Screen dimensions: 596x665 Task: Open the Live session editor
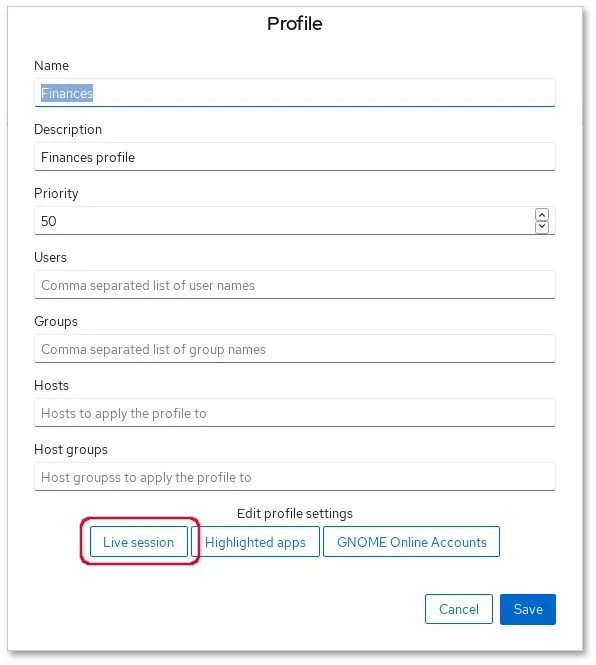pyautogui.click(x=139, y=542)
